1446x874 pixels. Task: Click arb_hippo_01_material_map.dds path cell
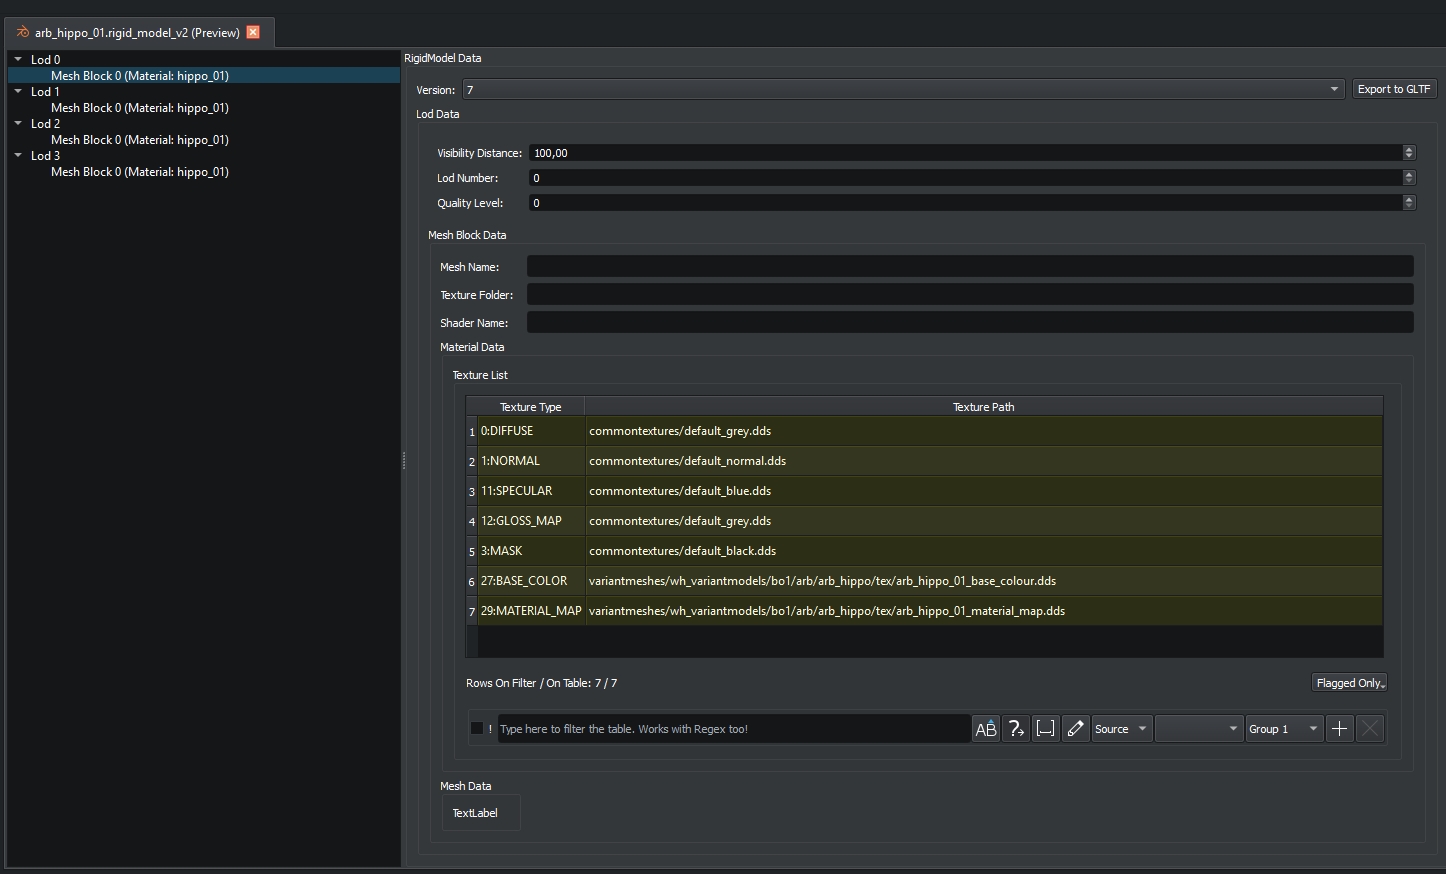click(984, 611)
